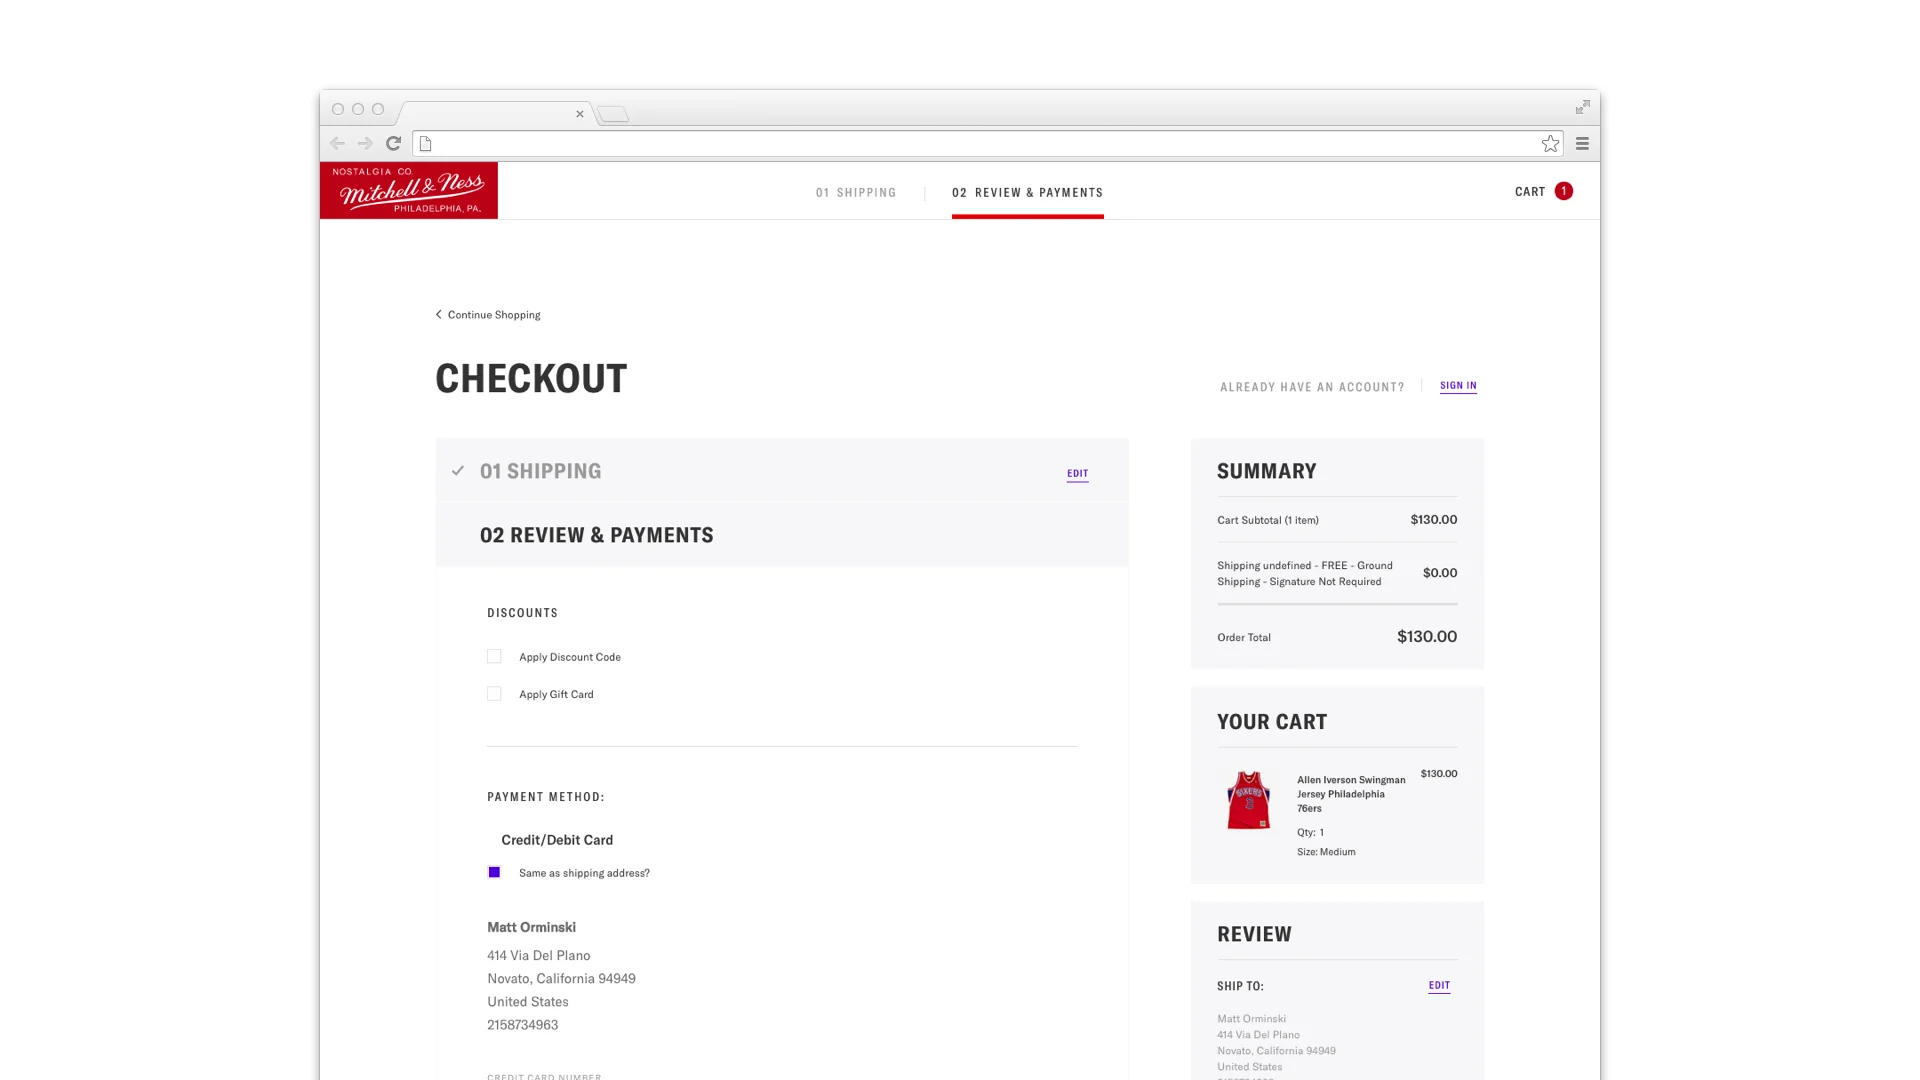Screen dimensions: 1920x1080
Task: Click the browser forward arrow
Action: [365, 143]
